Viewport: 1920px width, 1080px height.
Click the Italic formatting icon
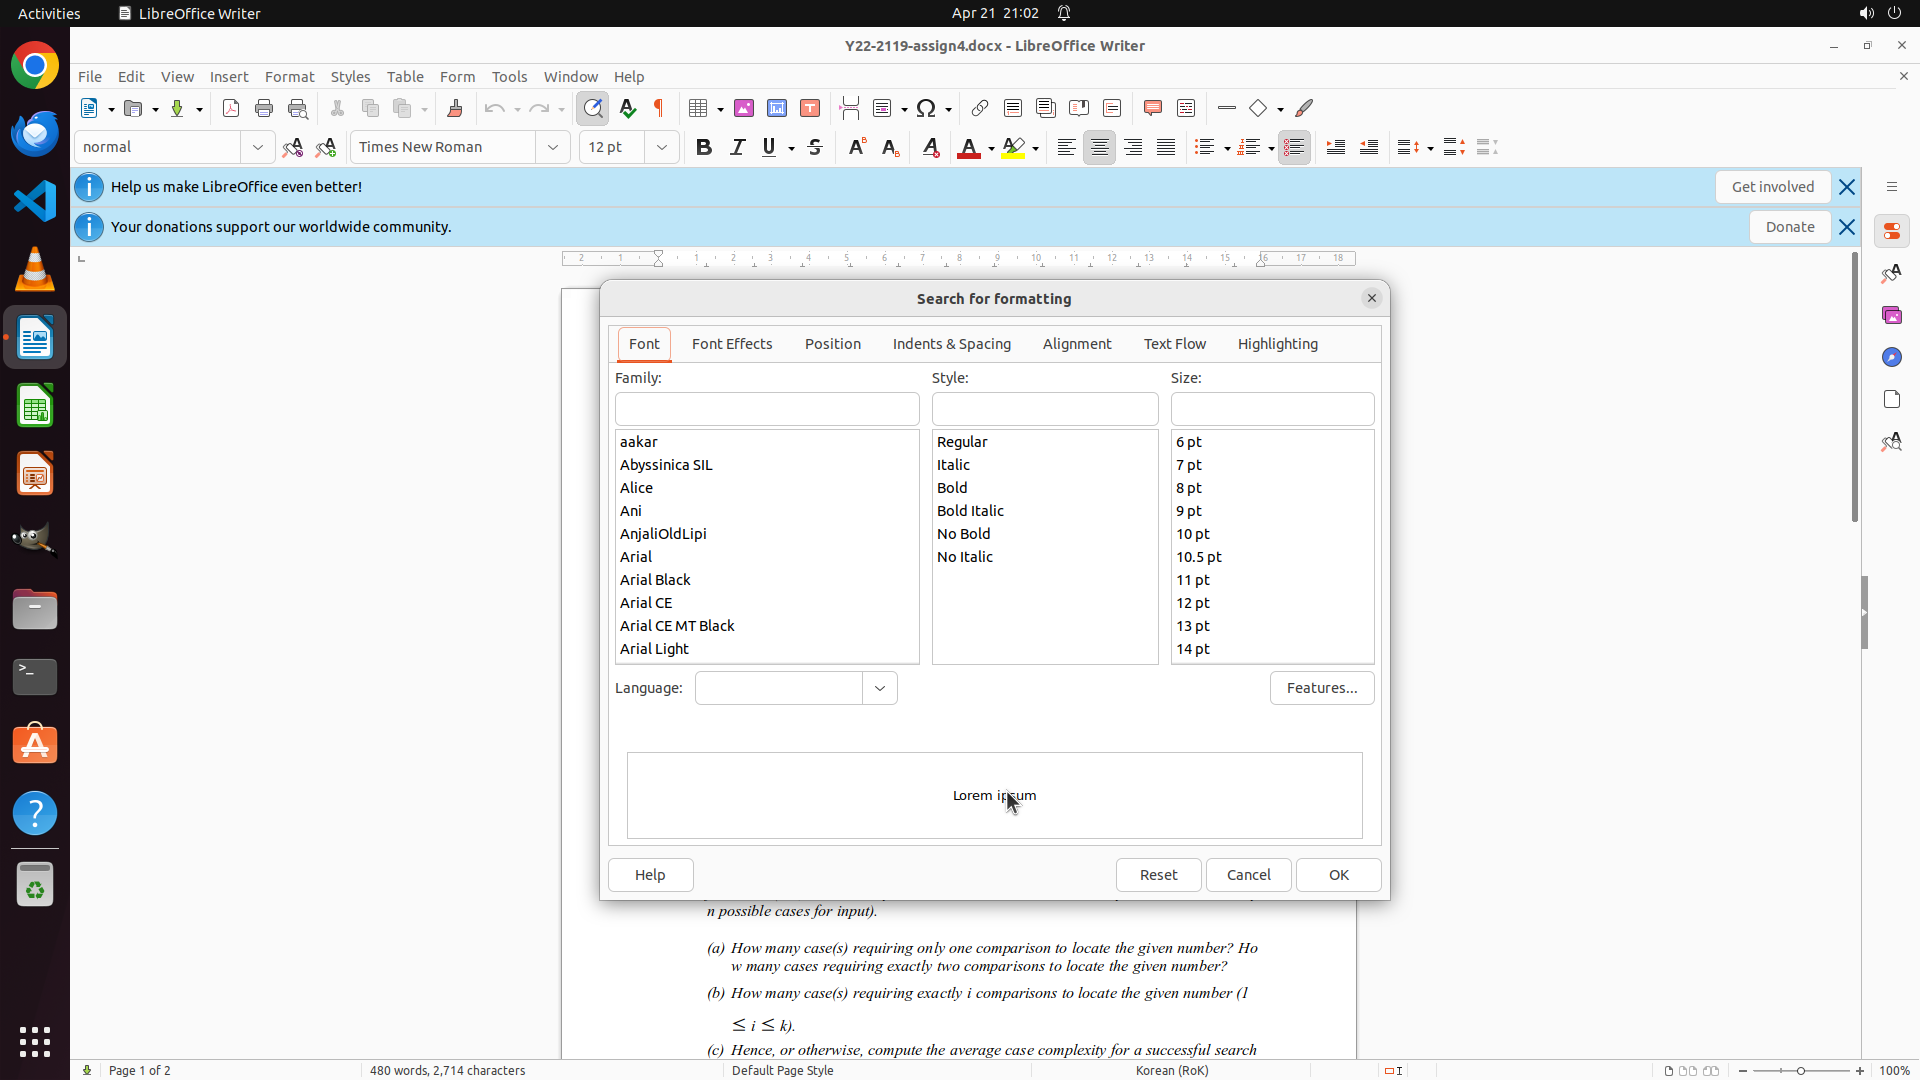pos(737,147)
